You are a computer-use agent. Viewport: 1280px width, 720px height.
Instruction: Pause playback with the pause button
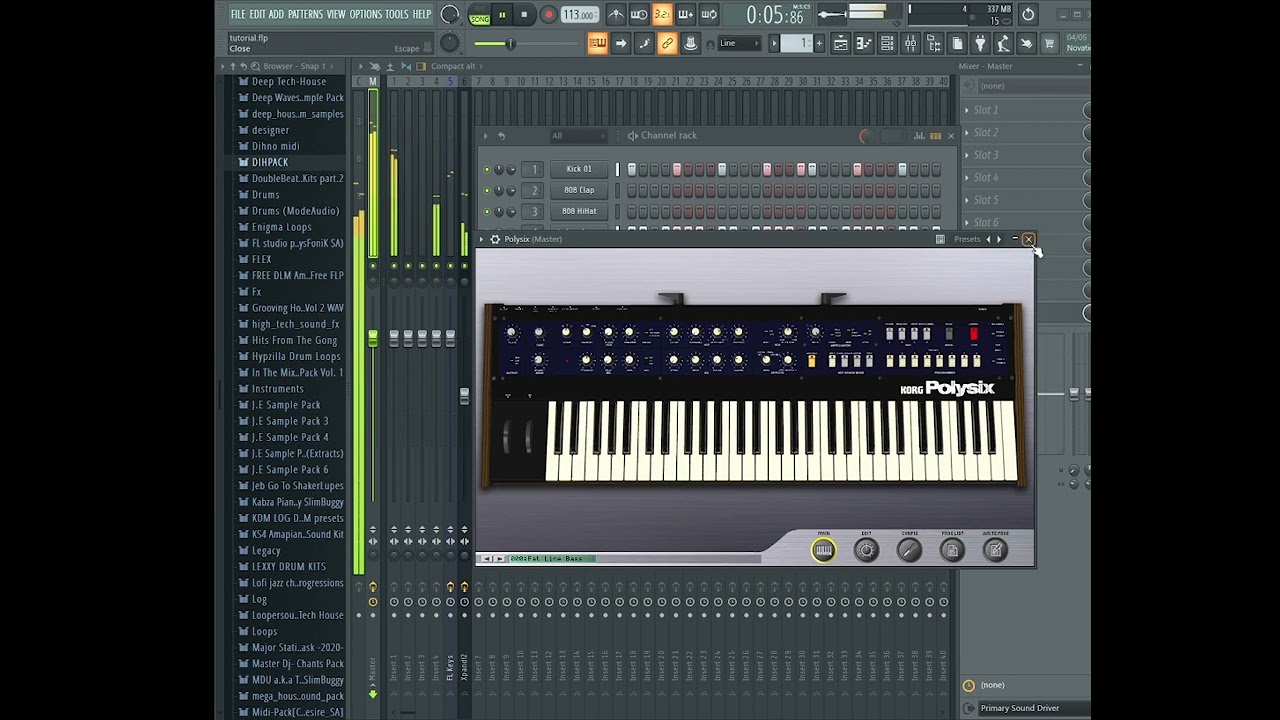(502, 15)
